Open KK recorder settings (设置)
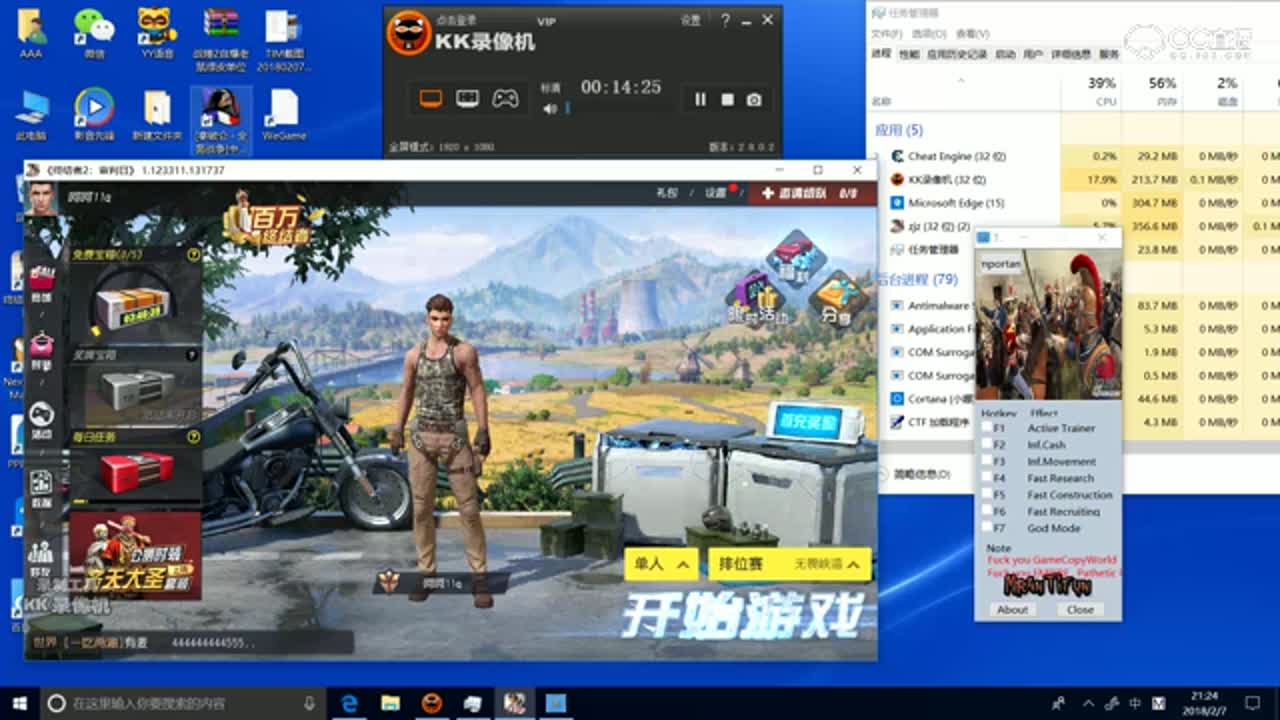The image size is (1280, 720). tap(691, 20)
